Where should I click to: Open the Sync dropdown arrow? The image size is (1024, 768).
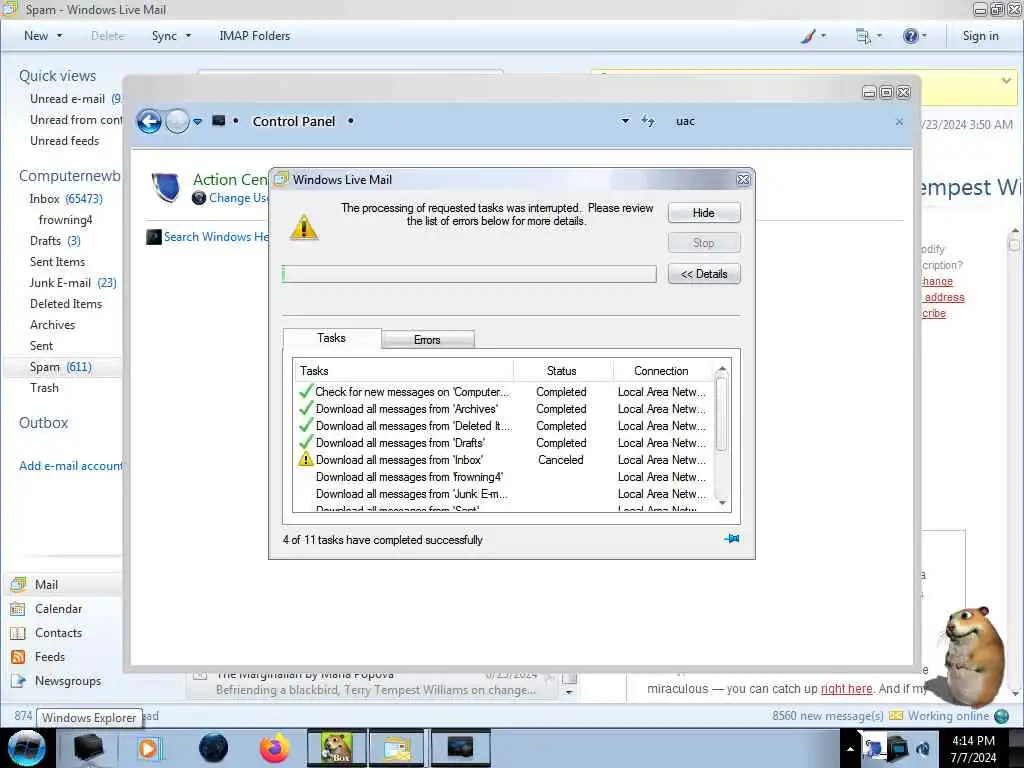tap(188, 36)
